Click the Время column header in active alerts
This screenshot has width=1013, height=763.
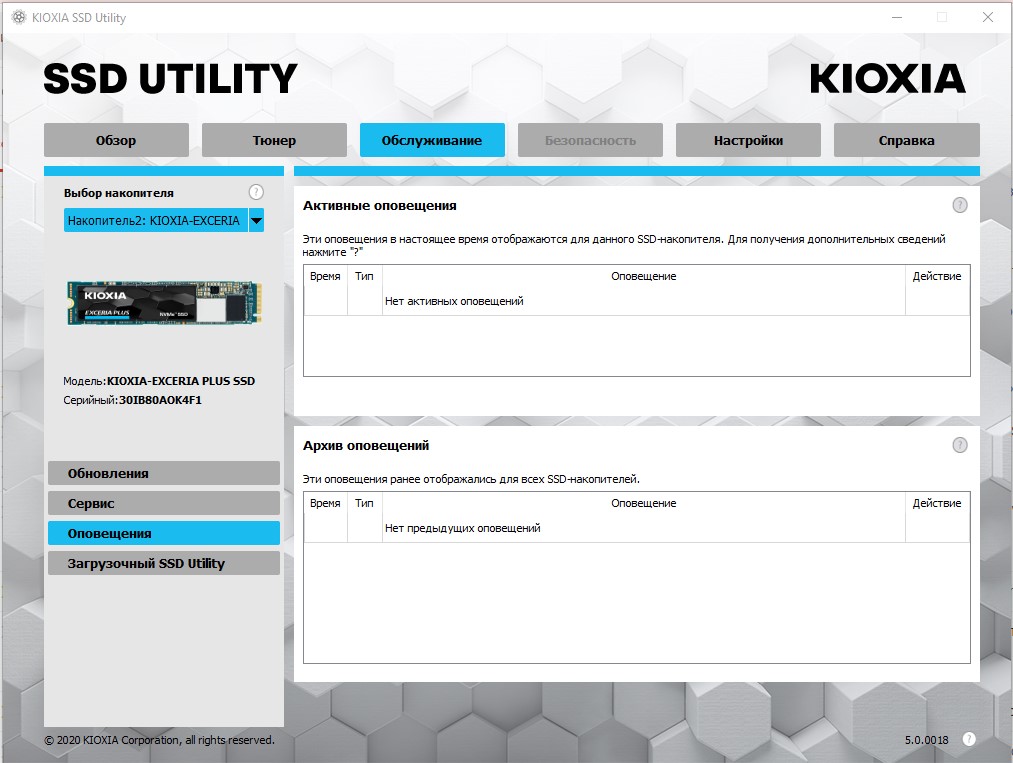(325, 276)
